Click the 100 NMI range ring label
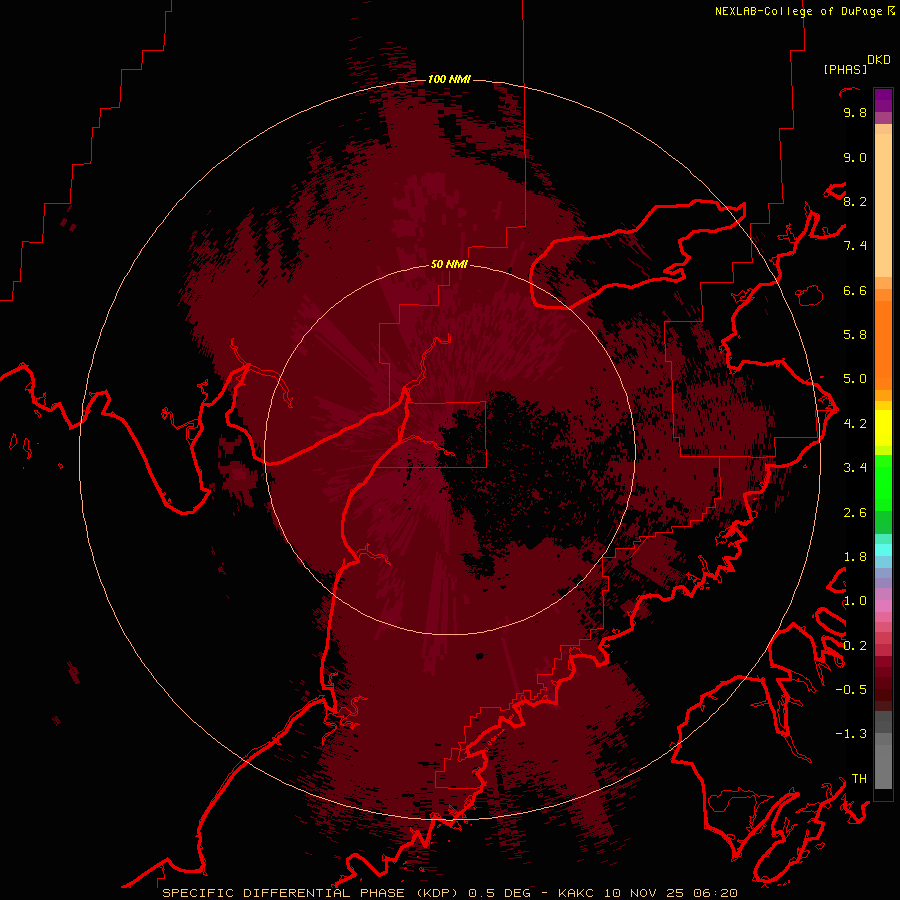Viewport: 900px width, 900px height. pyautogui.click(x=449, y=79)
